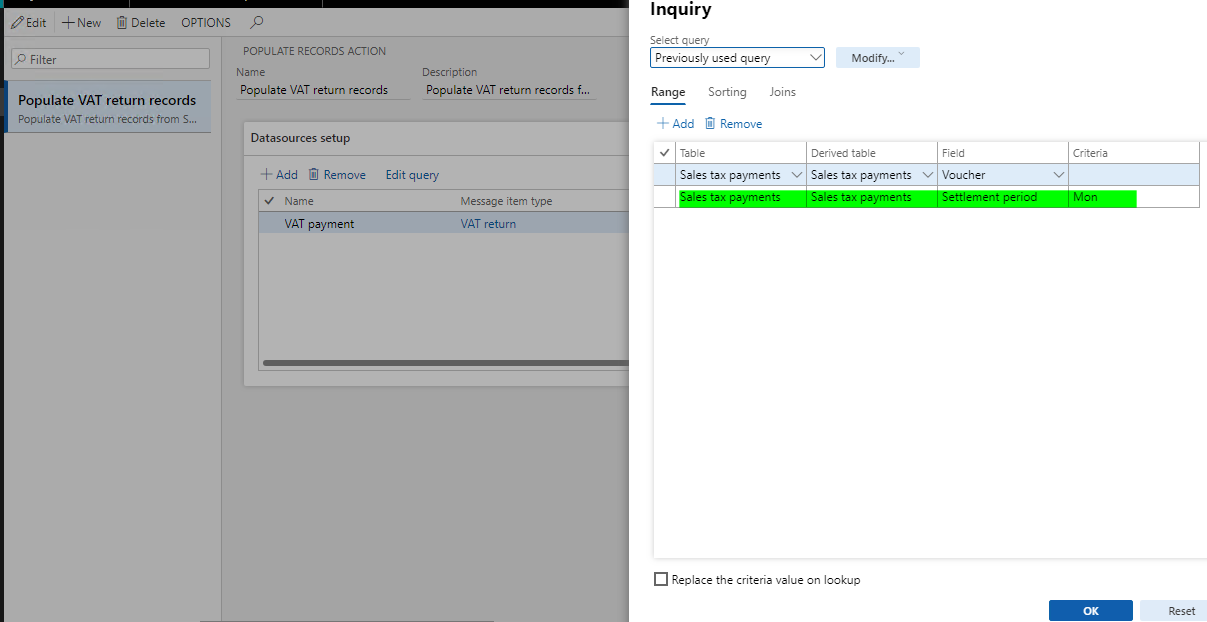Toggle select-all checkmark in Range grid
This screenshot has width=1207, height=622.
pyautogui.click(x=665, y=153)
